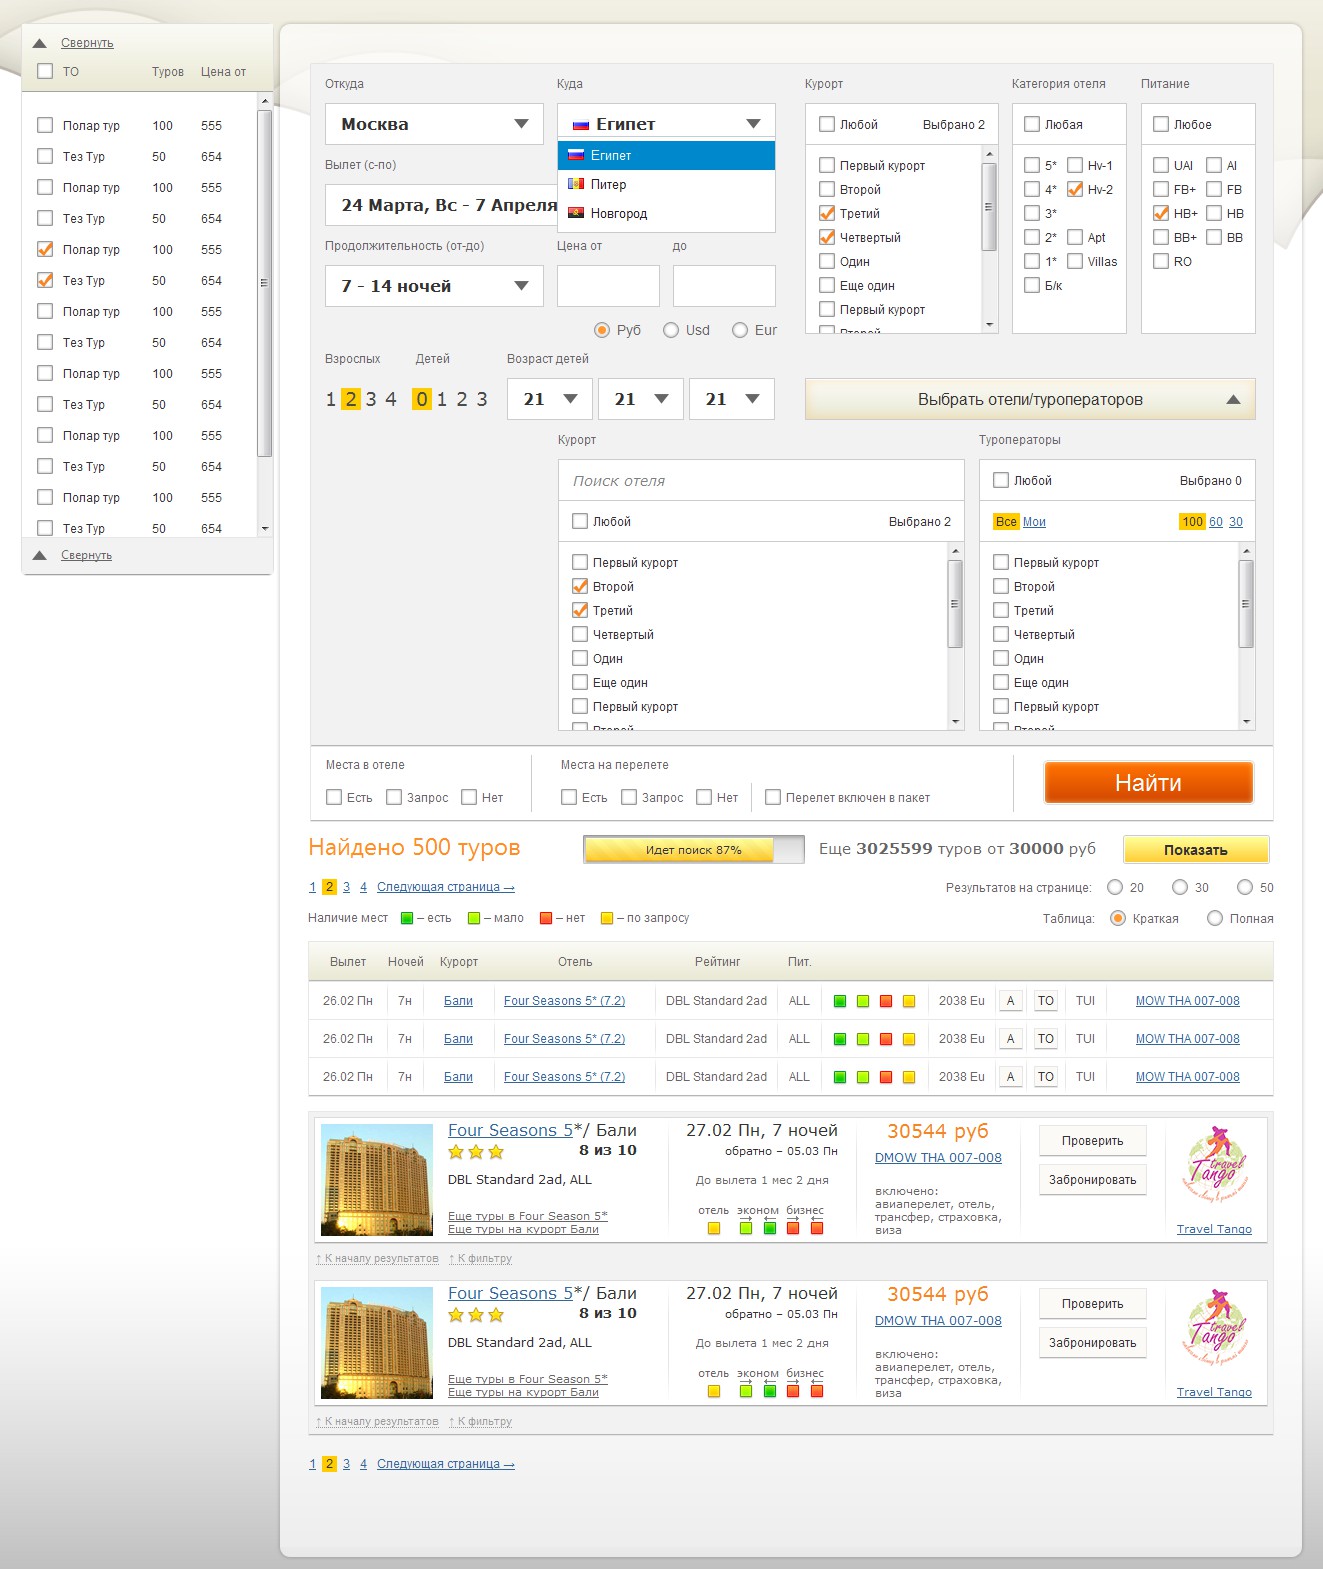Open Откуда dropdown showing Москва
The height and width of the screenshot is (1569, 1323).
point(435,124)
